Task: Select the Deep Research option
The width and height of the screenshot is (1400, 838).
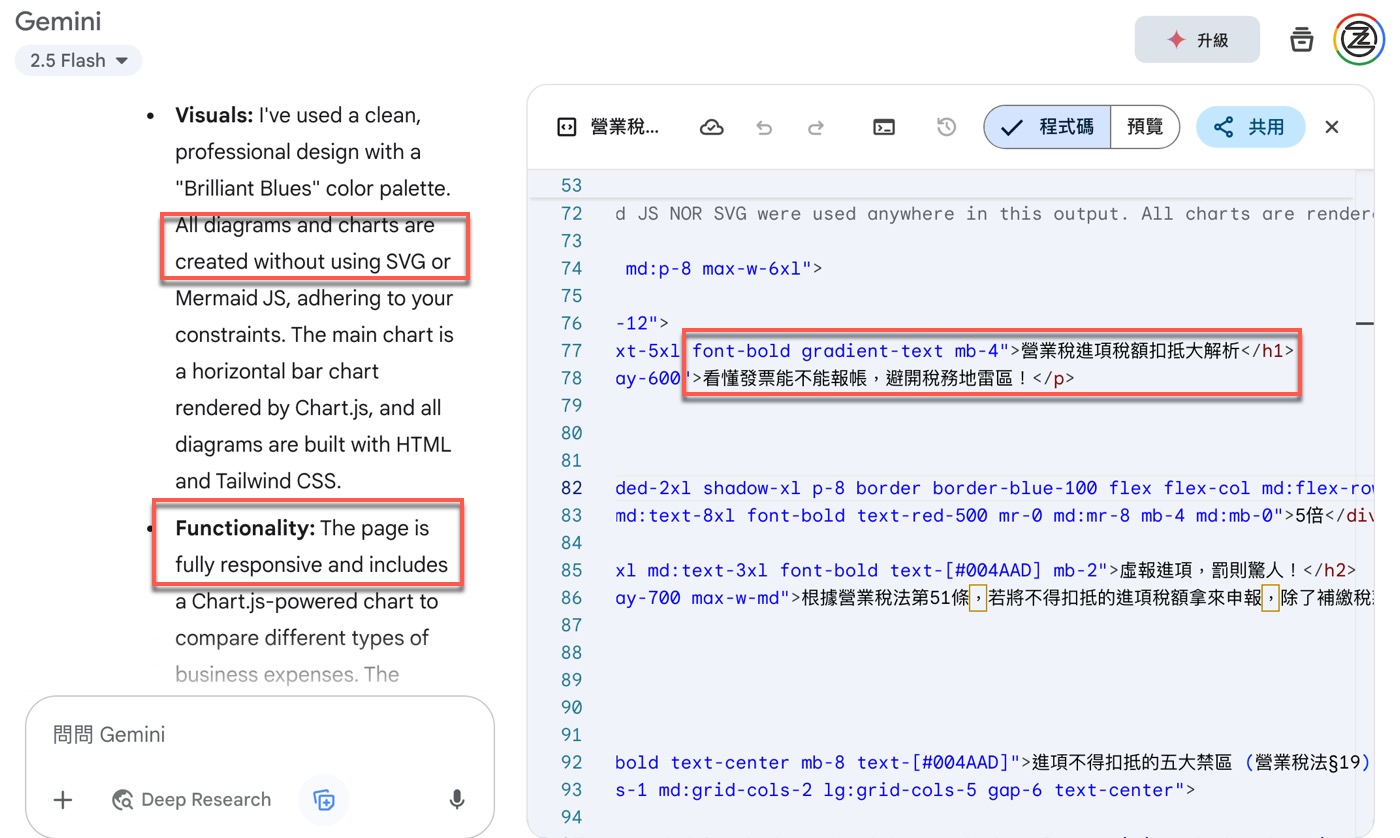Action: (x=192, y=799)
